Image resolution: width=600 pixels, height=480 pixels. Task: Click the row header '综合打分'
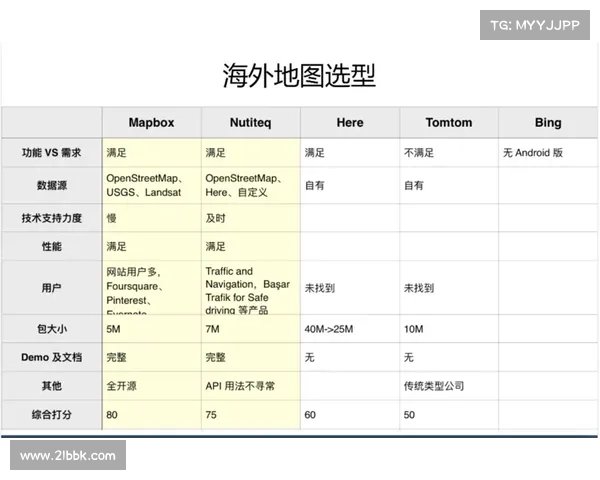coord(52,415)
